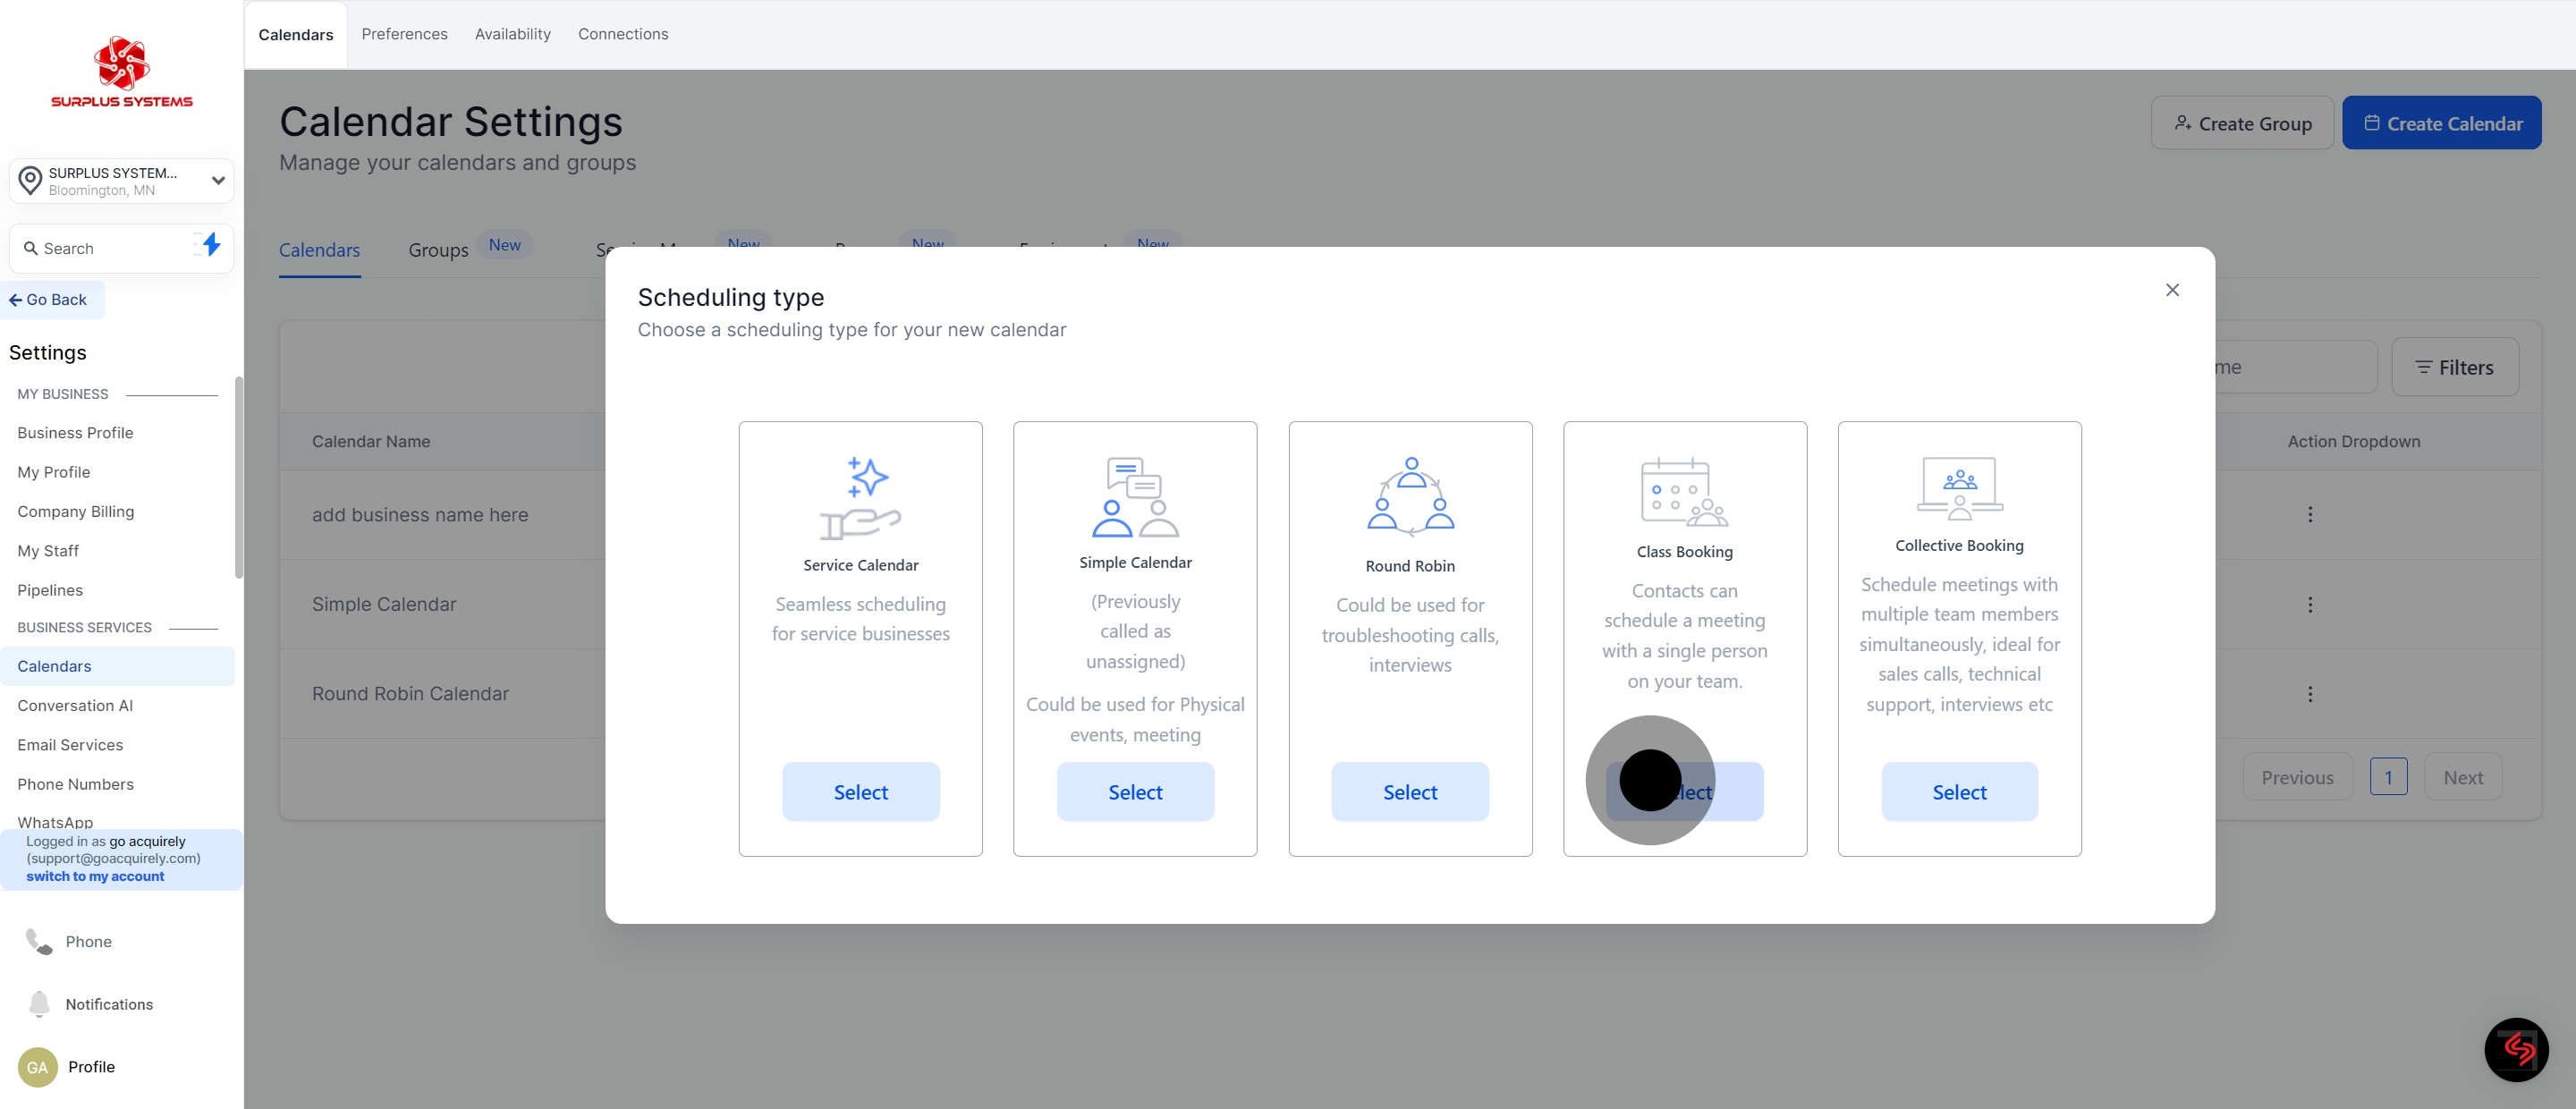Click the Collective Booking screen icon
This screenshot has height=1109, width=2576.
pos(1959,488)
